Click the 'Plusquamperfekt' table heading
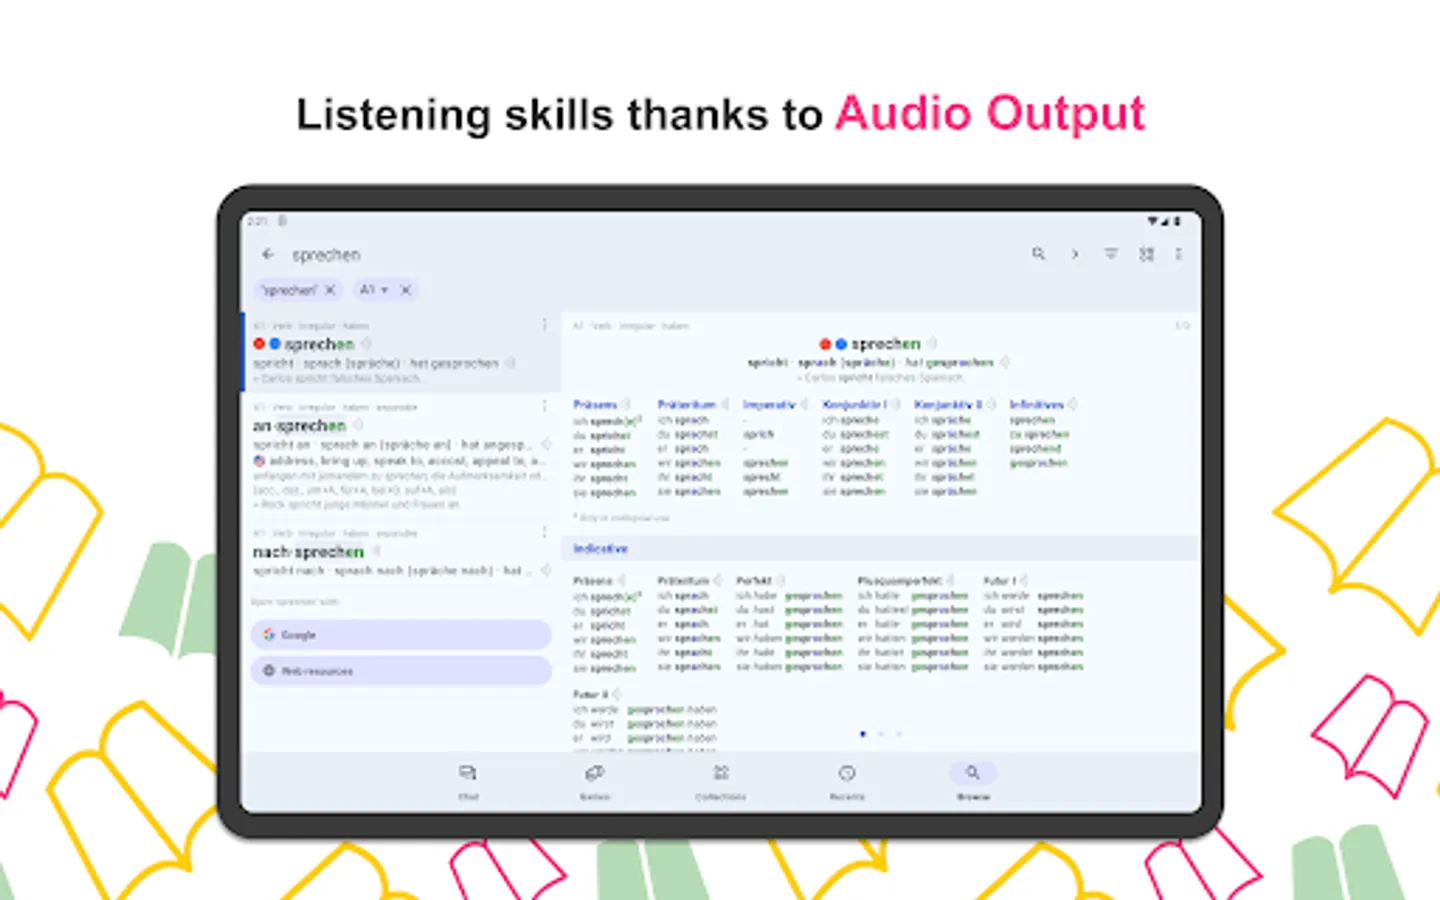Screen dimensions: 1440x900 (x=900, y=581)
